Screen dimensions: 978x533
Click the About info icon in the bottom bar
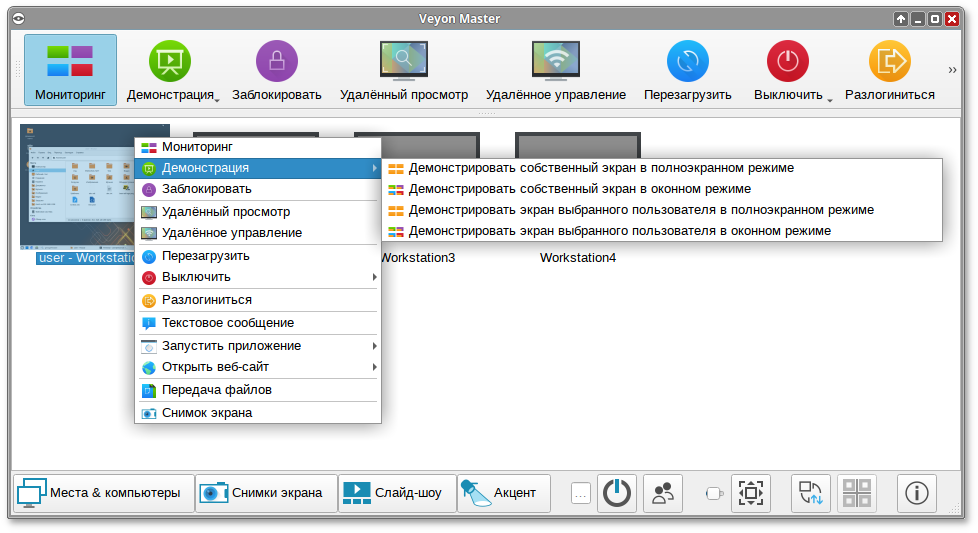[x=917, y=493]
